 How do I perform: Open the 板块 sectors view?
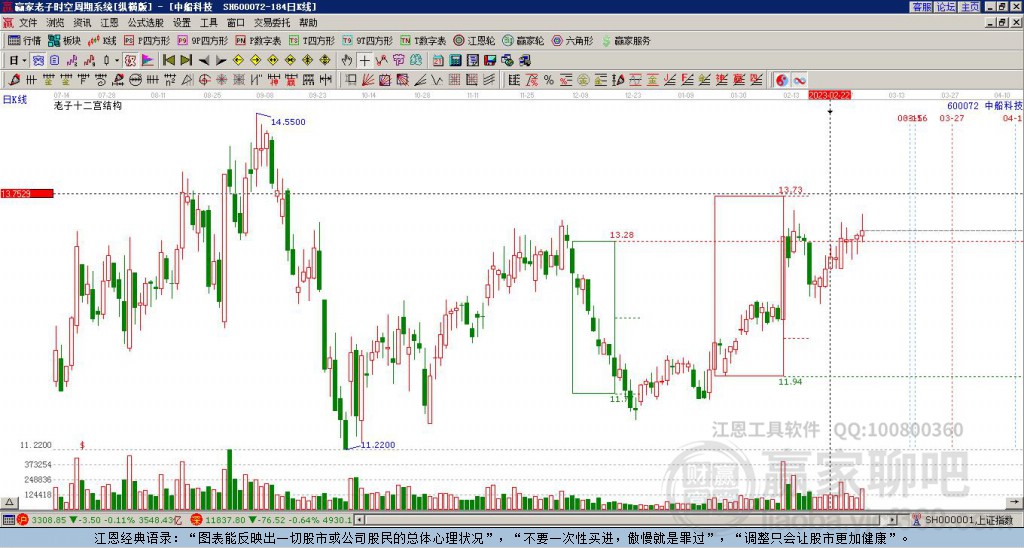(x=64, y=40)
